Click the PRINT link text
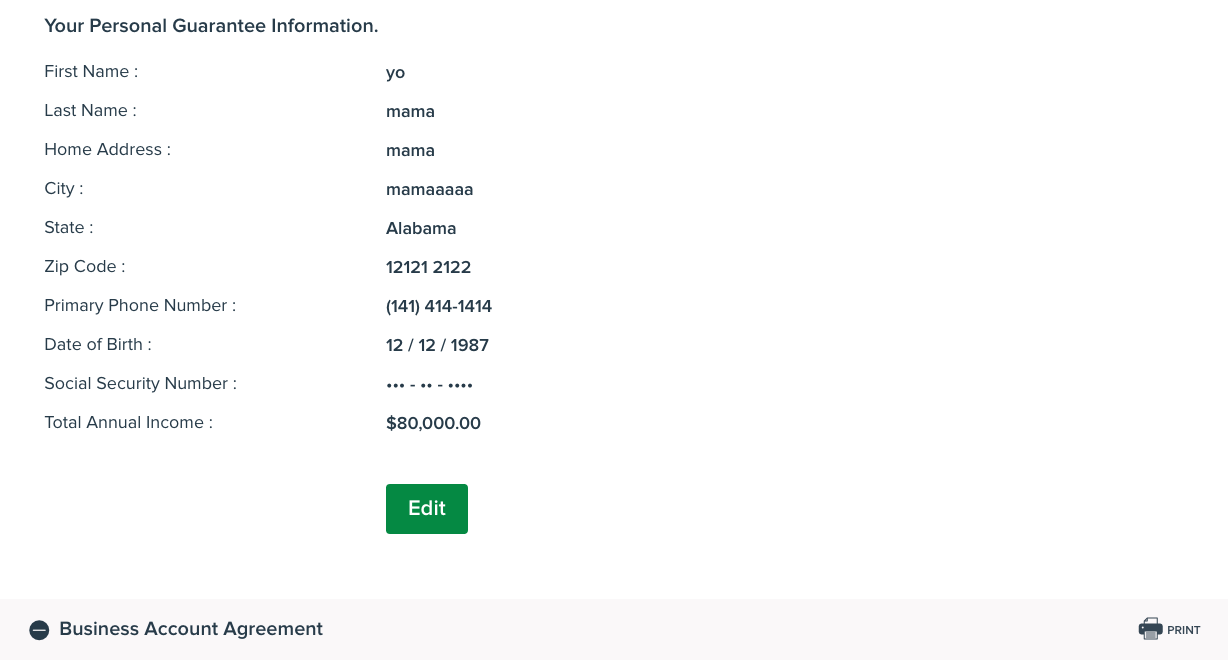Image resolution: width=1228 pixels, height=670 pixels. [x=1184, y=630]
